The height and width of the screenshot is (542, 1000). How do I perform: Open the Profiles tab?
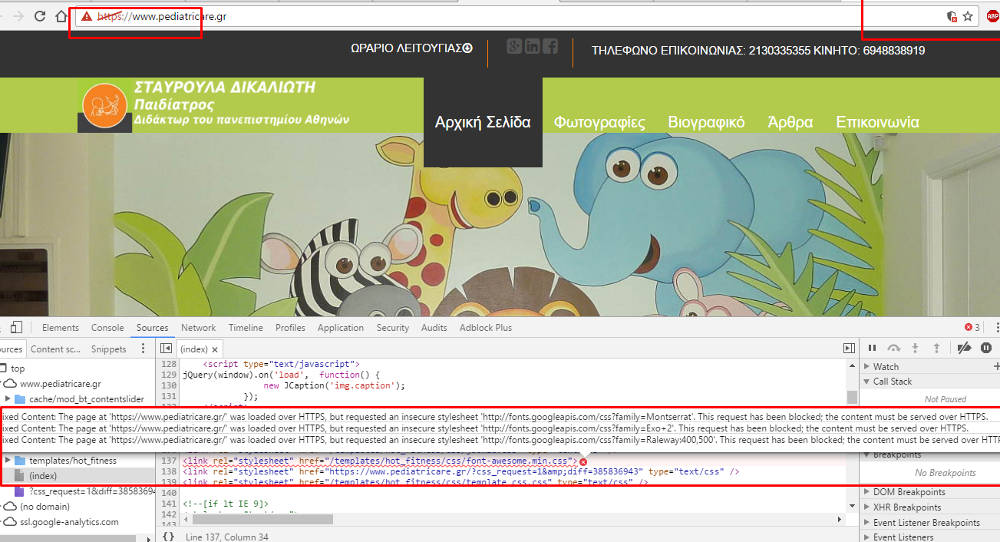pos(290,328)
